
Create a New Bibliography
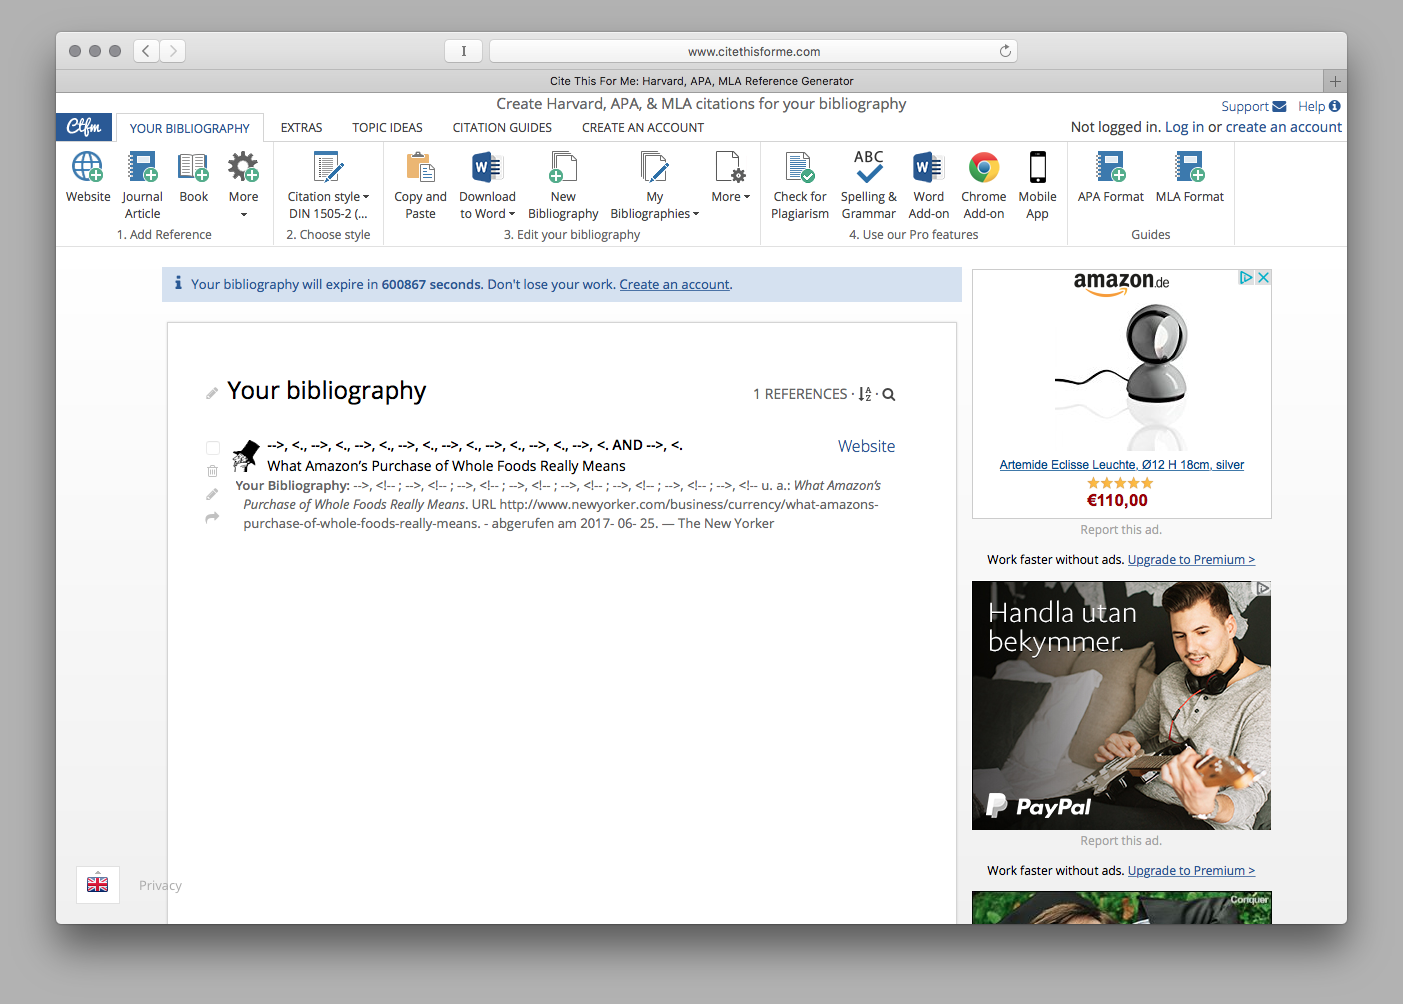pyautogui.click(x=563, y=185)
